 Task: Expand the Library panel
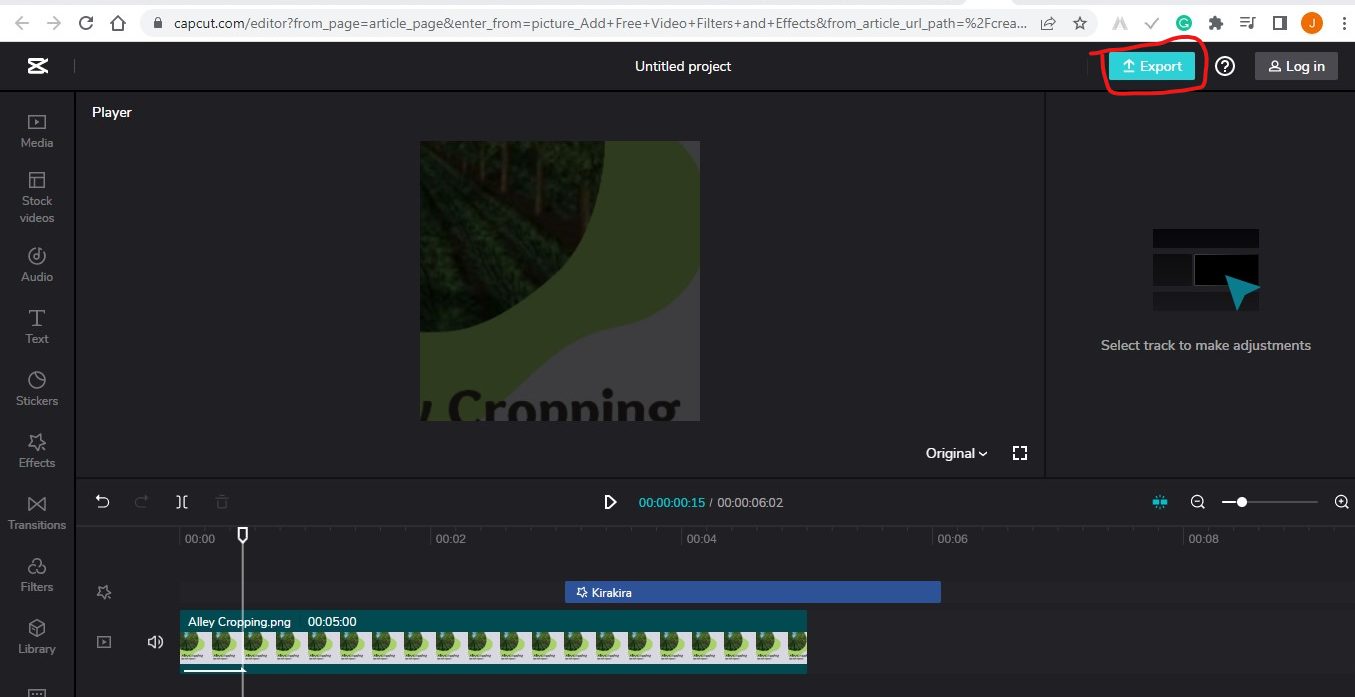pos(36,635)
